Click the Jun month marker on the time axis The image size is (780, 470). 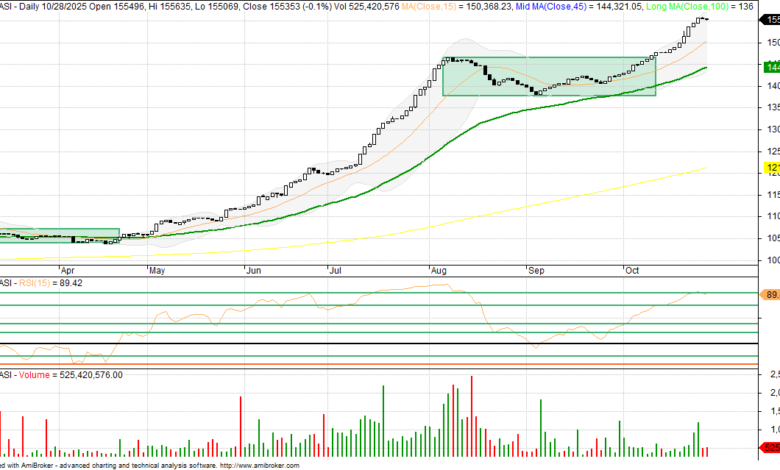pyautogui.click(x=254, y=270)
